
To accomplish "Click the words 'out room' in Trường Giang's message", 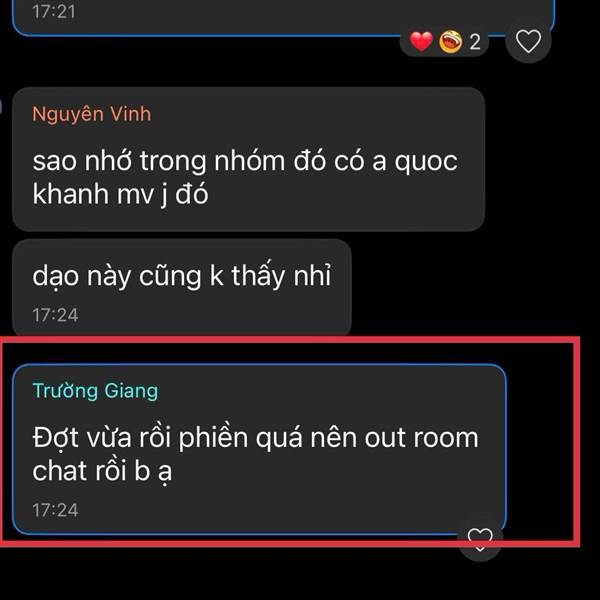I will click(421, 437).
